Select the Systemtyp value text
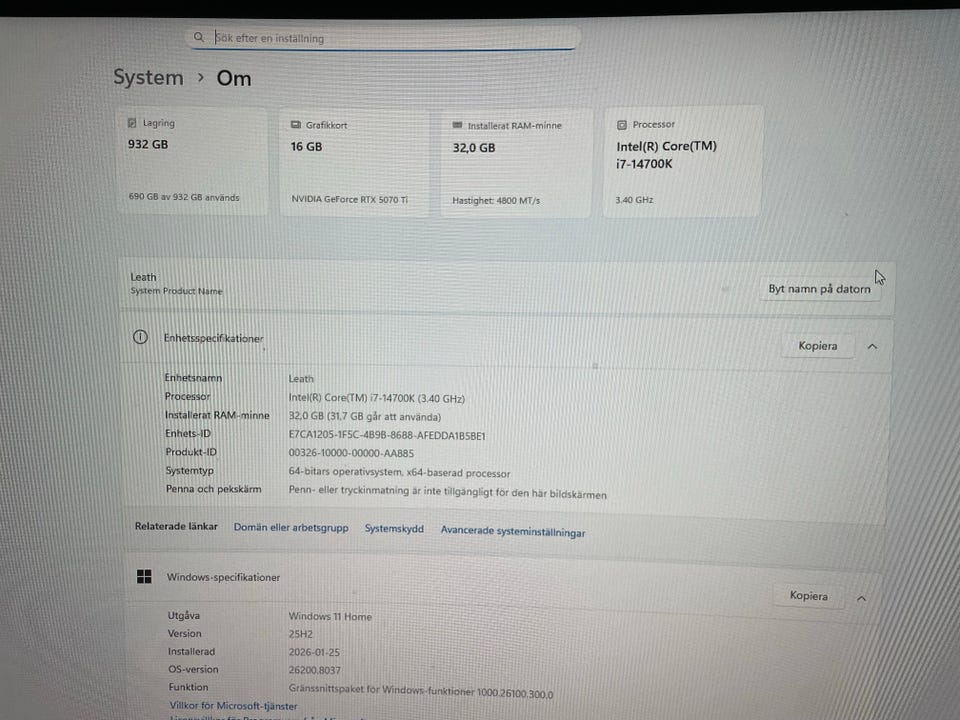Image resolution: width=960 pixels, height=720 pixels. coord(399,472)
